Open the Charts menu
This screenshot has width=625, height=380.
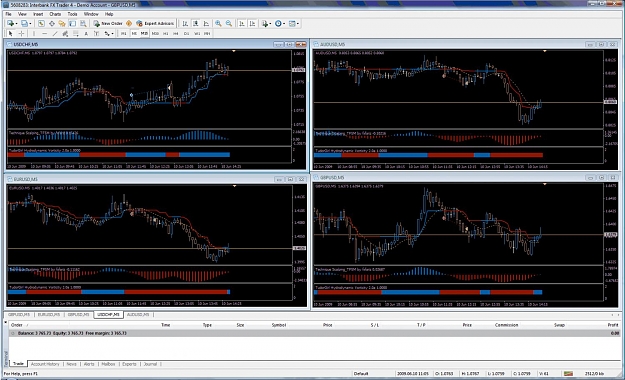click(x=55, y=14)
